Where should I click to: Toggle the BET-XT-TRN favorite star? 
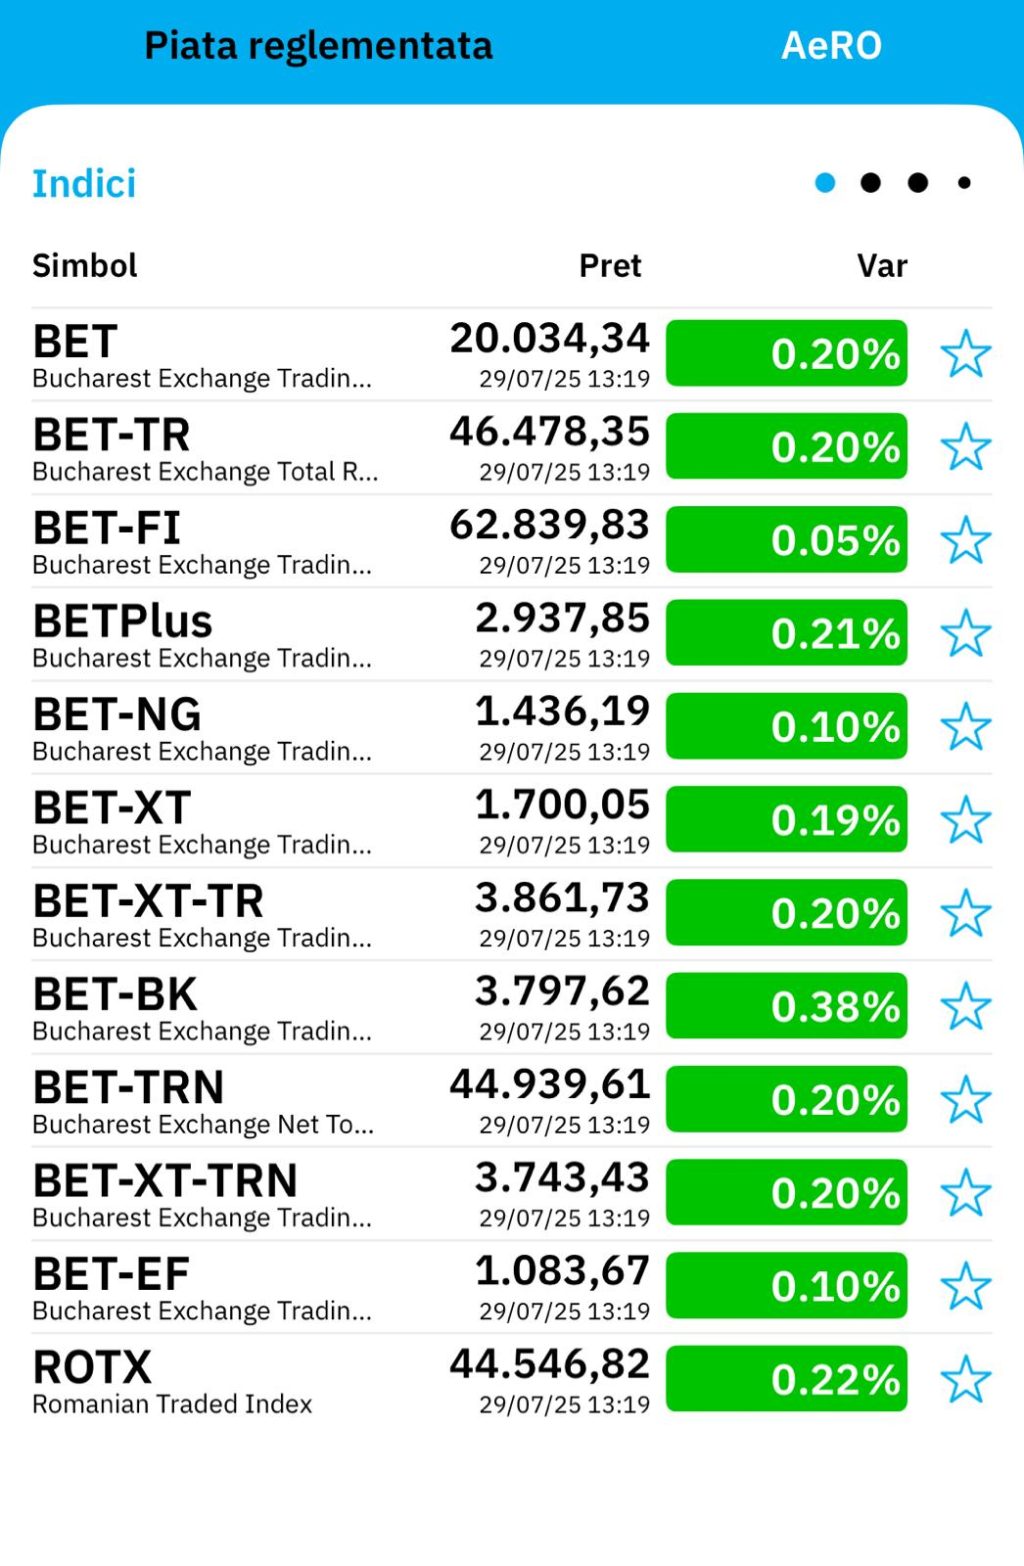point(965,1193)
